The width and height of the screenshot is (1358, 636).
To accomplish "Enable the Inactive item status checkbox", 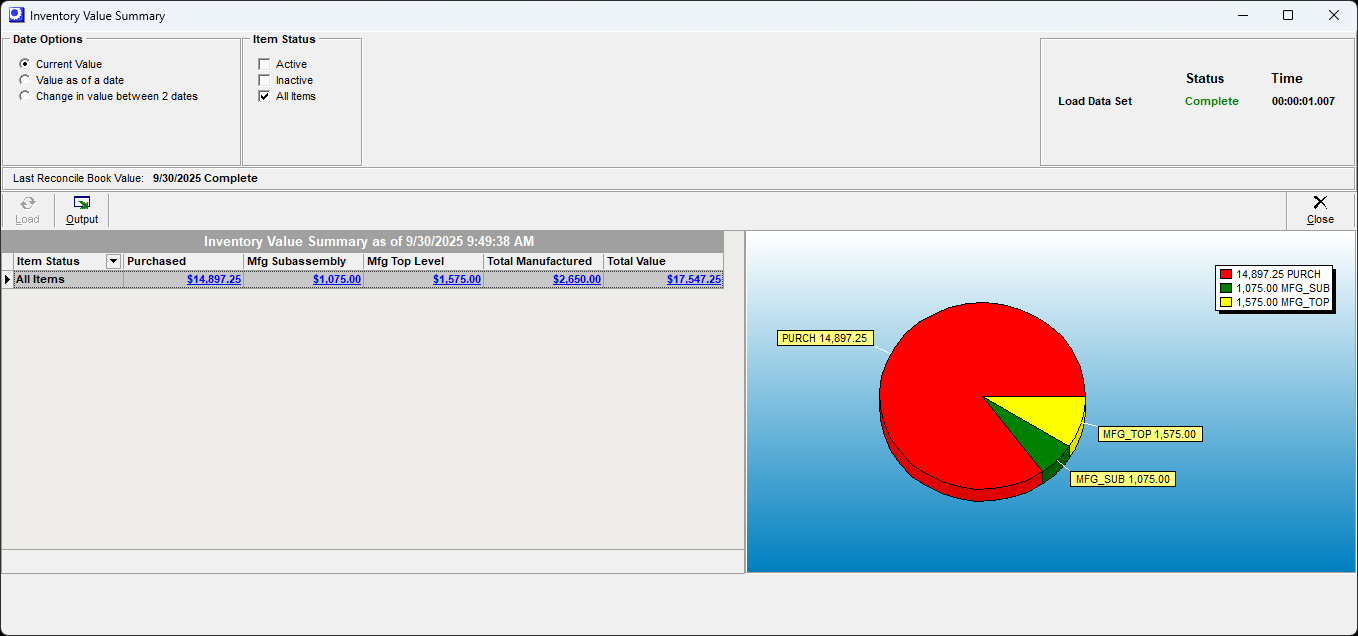I will click(264, 80).
